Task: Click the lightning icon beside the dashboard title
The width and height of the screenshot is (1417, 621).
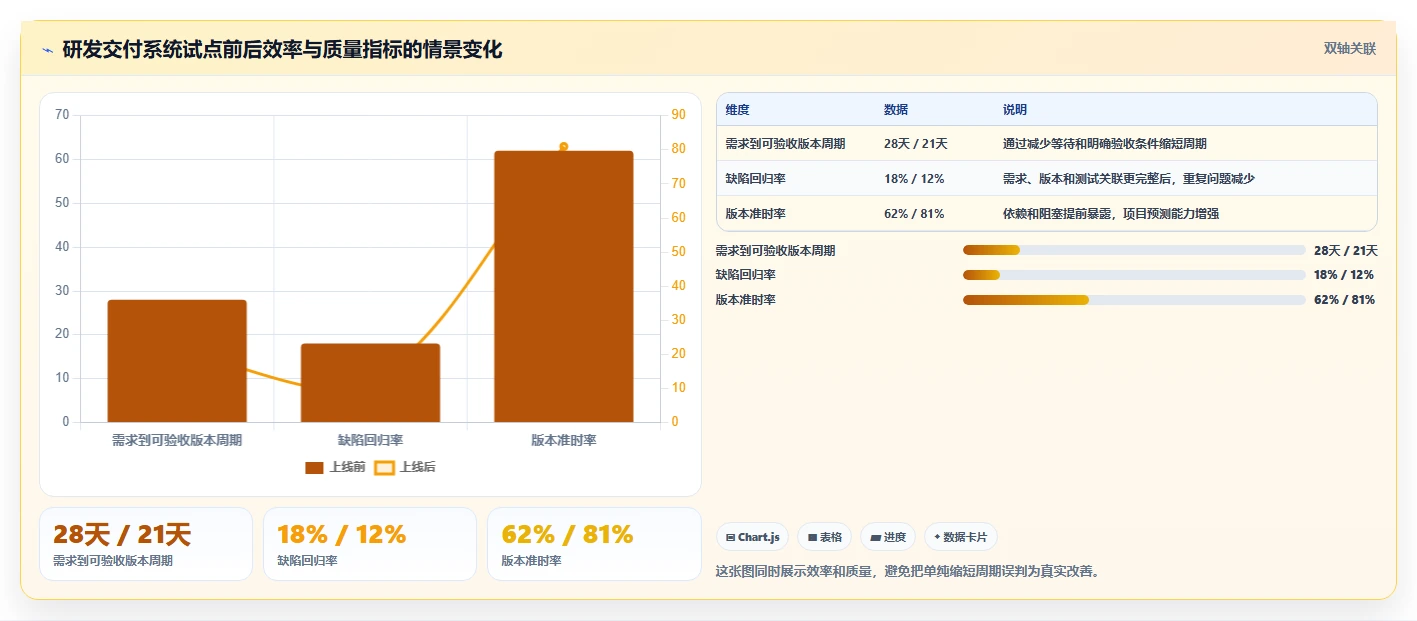Action: click(48, 51)
